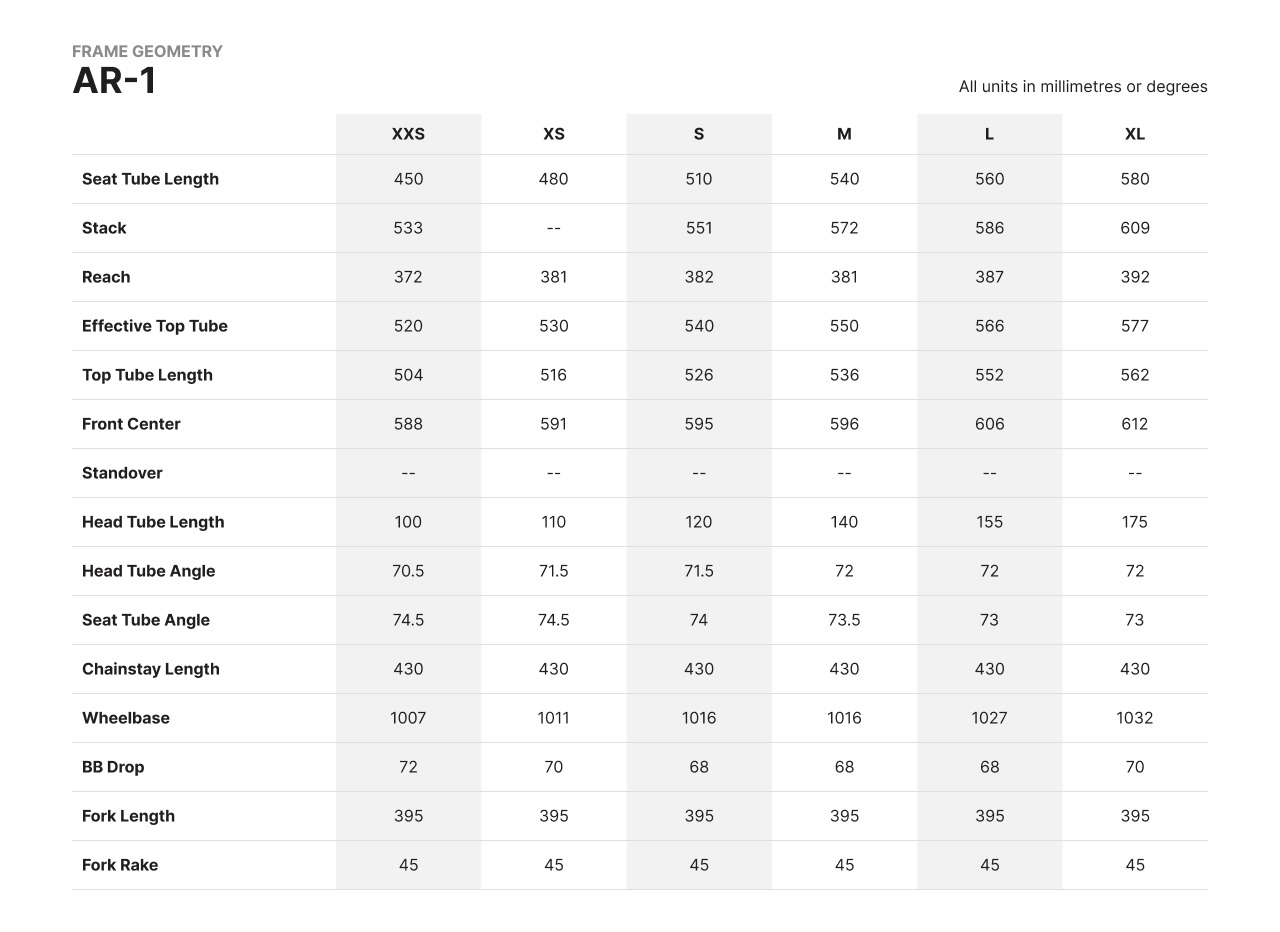Image resolution: width=1280 pixels, height=932 pixels.
Task: Select the Standover row label
Action: point(122,473)
